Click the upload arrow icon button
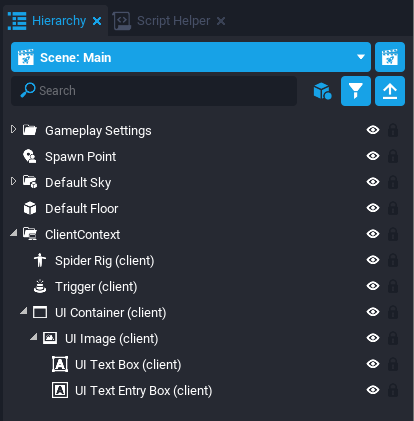This screenshot has height=421, width=414. tap(390, 91)
